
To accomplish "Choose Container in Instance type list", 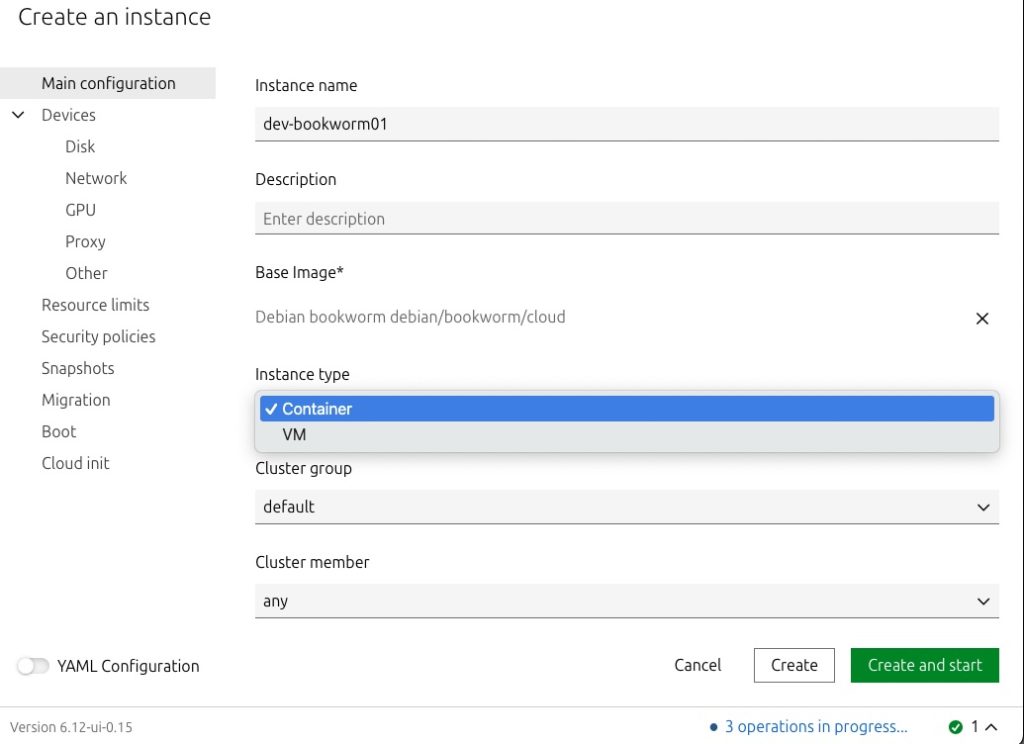I will tap(627, 409).
